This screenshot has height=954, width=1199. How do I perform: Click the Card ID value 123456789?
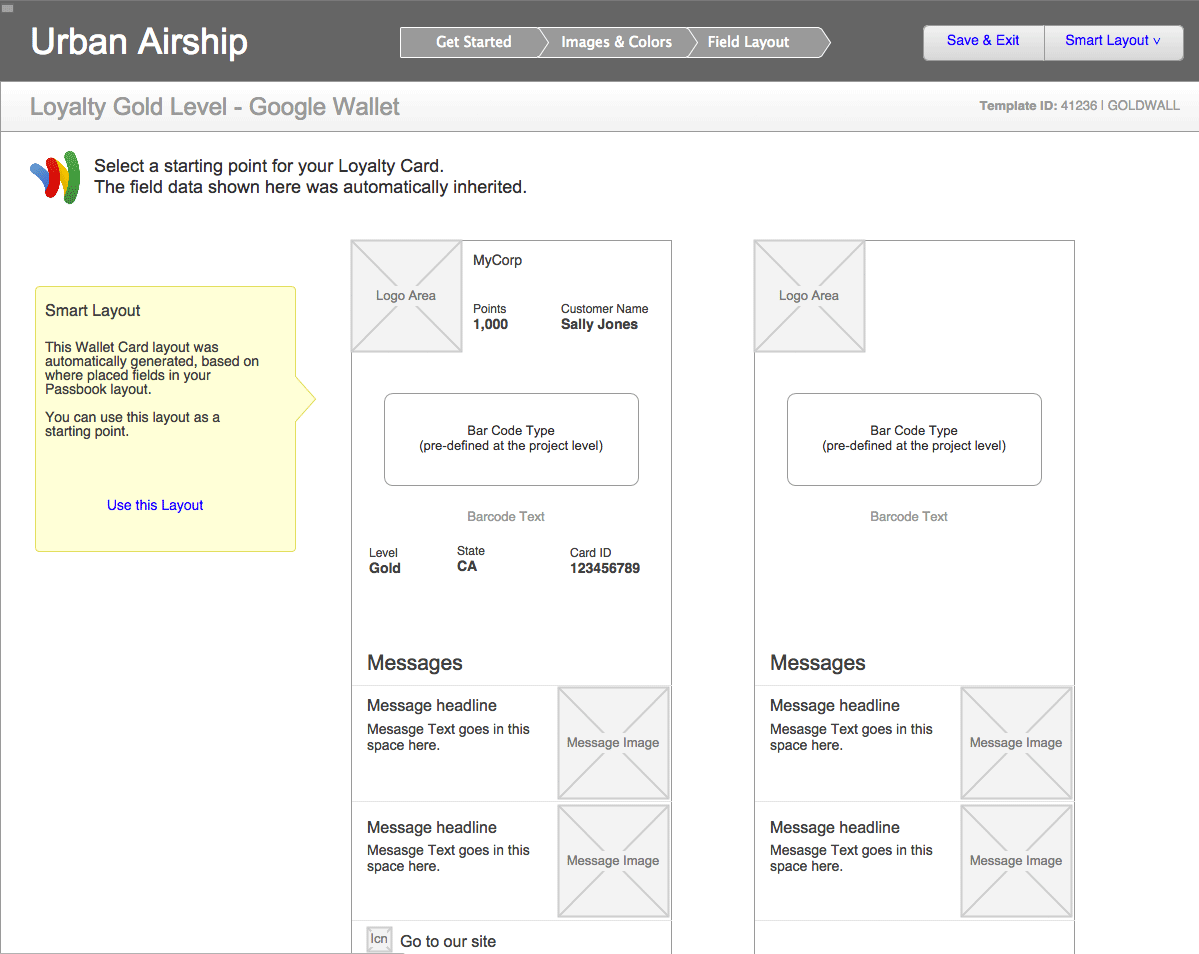pyautogui.click(x=605, y=568)
